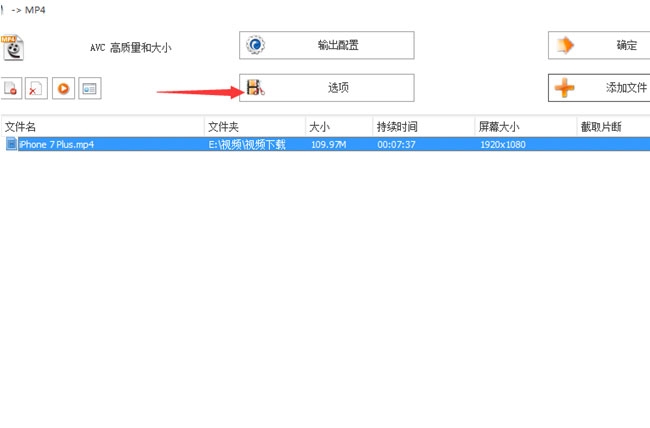Click the video file icon beside iPhone 7 Plus.mp4
The height and width of the screenshot is (428, 650).
11,144
